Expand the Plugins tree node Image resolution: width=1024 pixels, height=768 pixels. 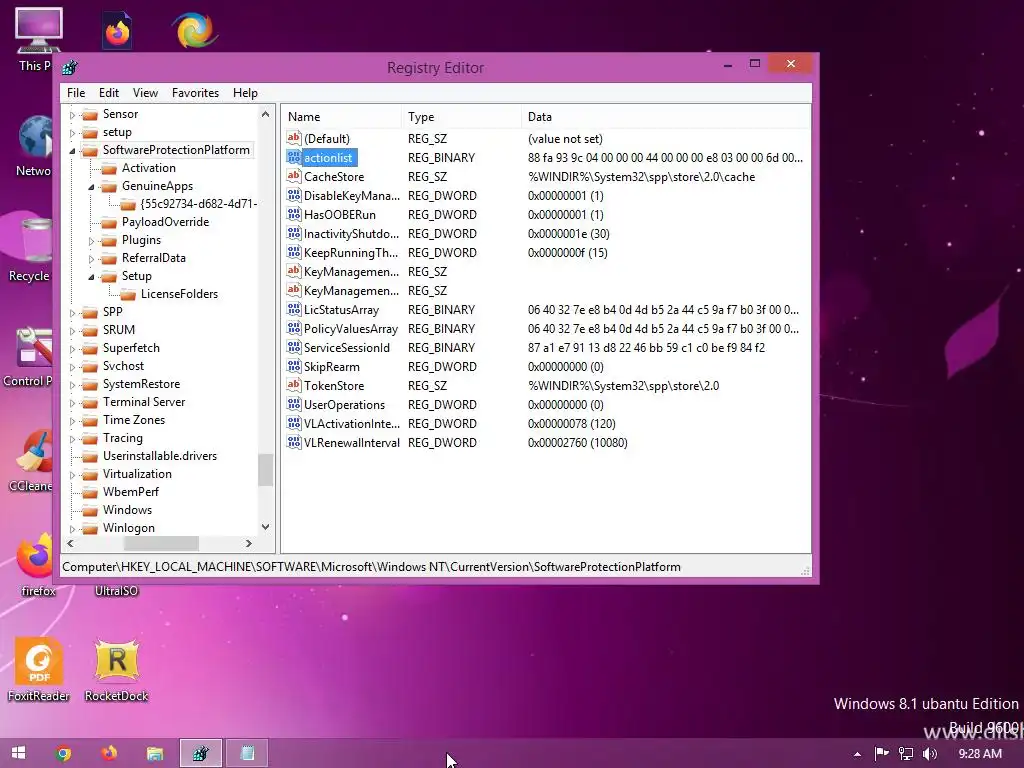click(91, 241)
